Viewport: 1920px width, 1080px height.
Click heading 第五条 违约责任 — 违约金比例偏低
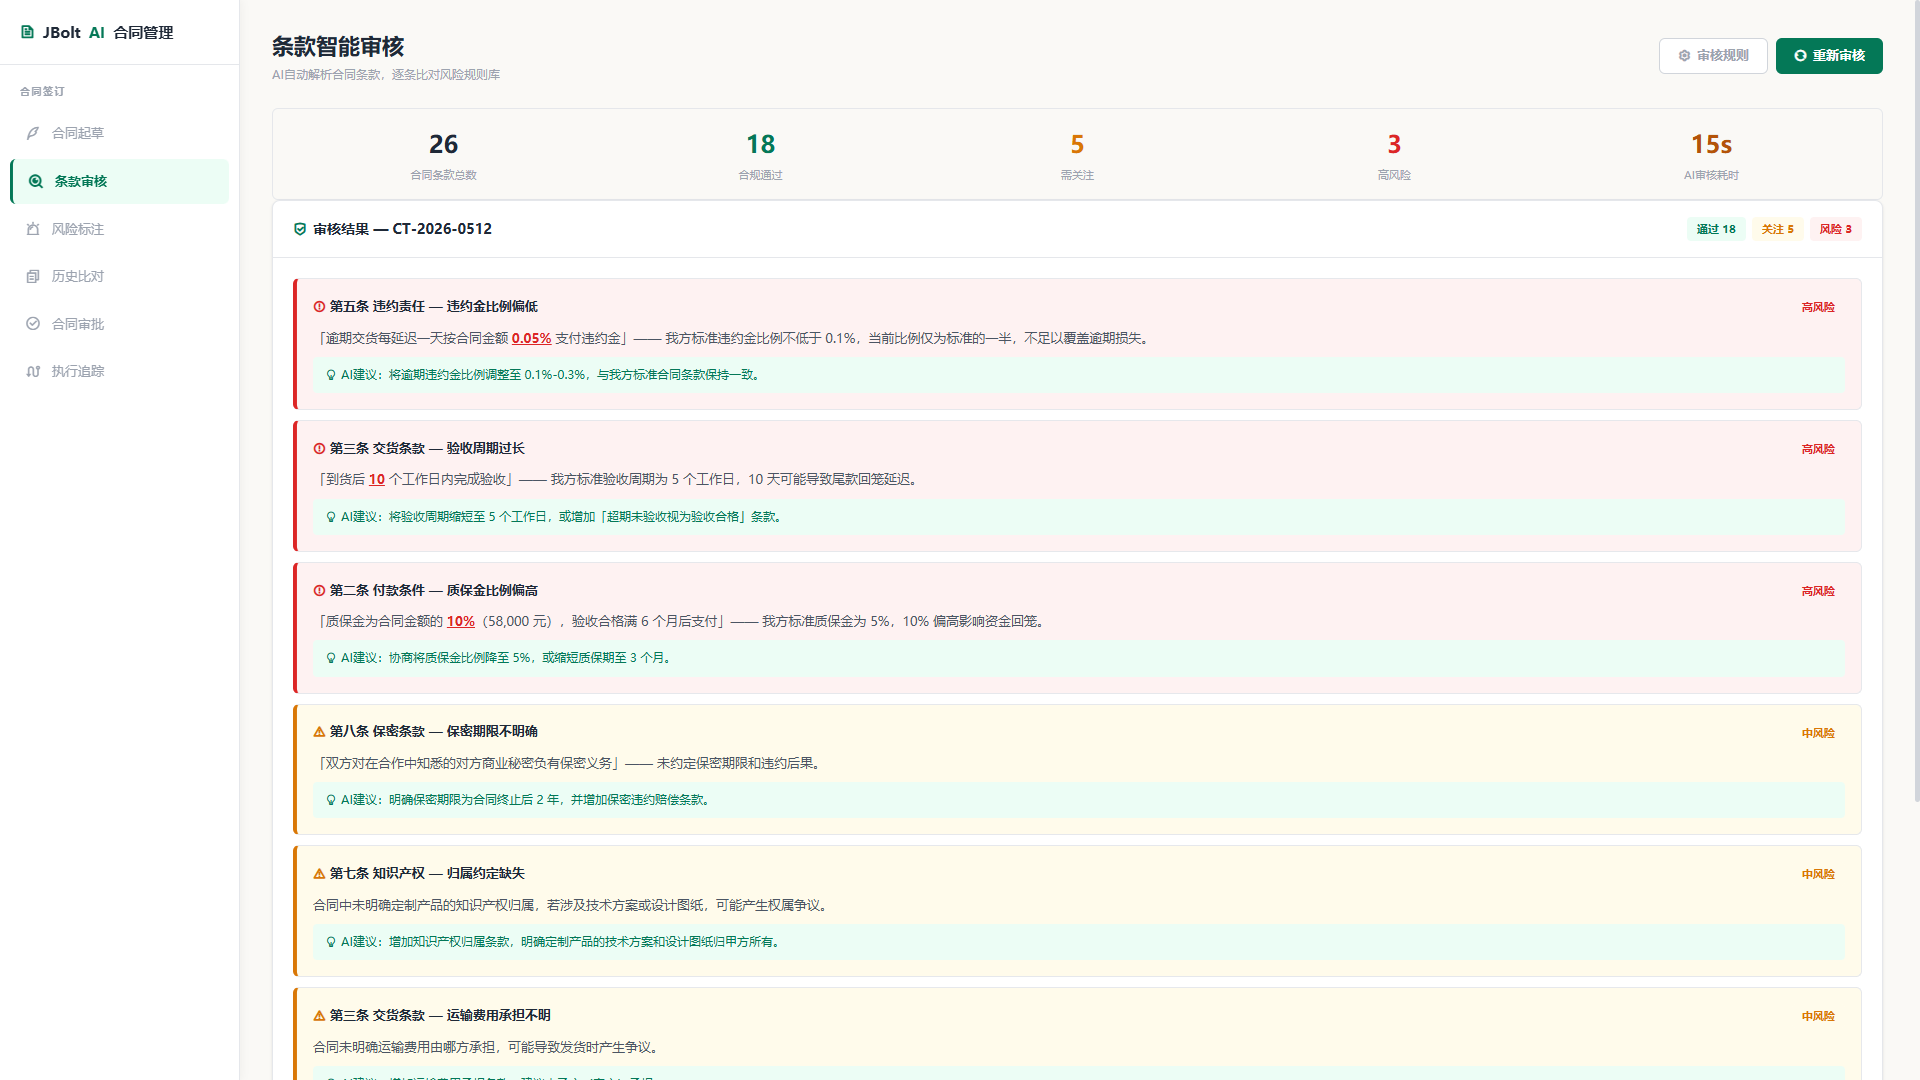click(x=434, y=307)
